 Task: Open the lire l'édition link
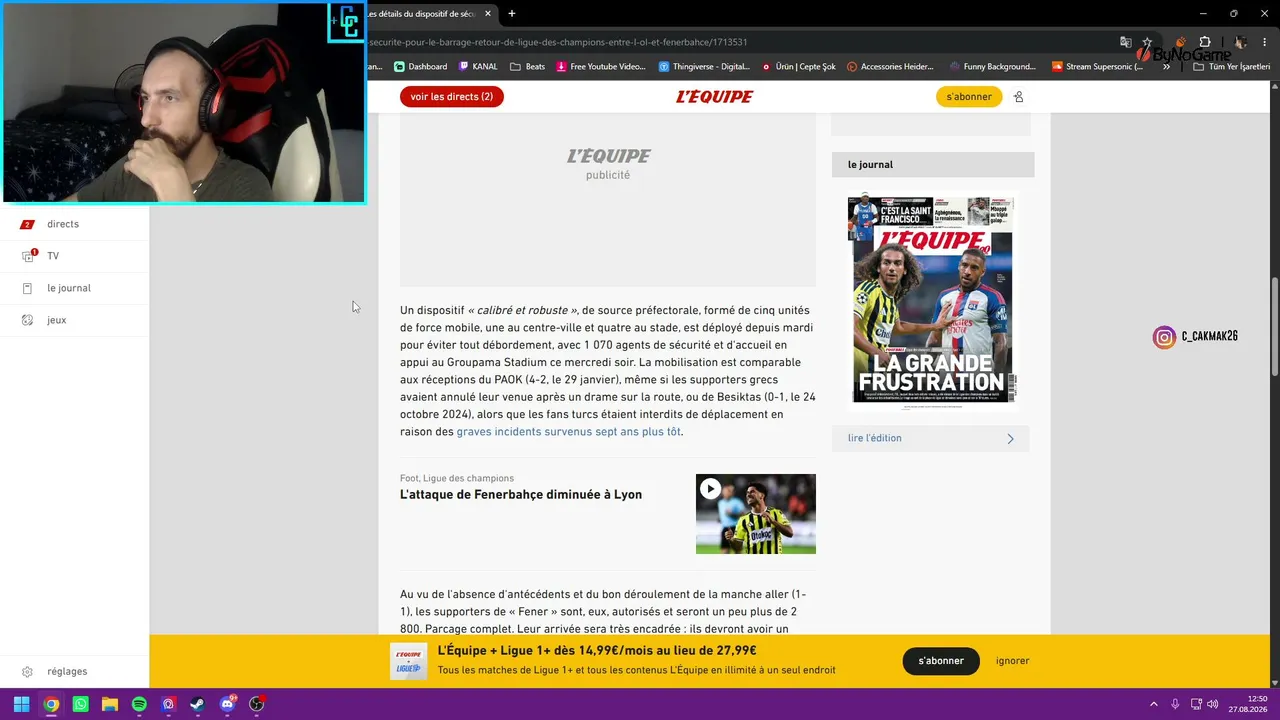[x=930, y=438]
